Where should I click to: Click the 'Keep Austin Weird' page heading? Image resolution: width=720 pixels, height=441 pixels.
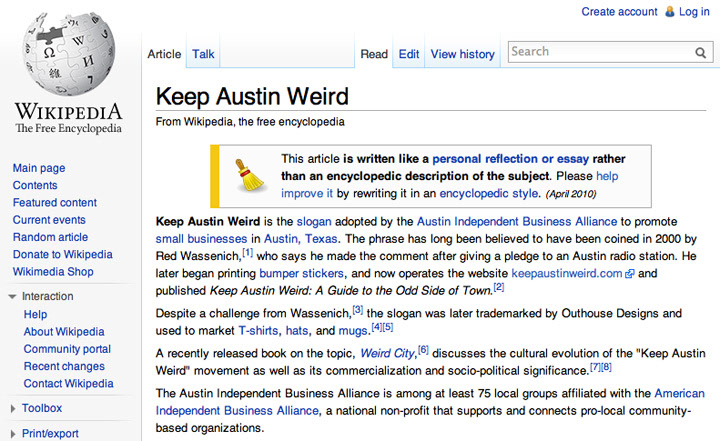(252, 96)
